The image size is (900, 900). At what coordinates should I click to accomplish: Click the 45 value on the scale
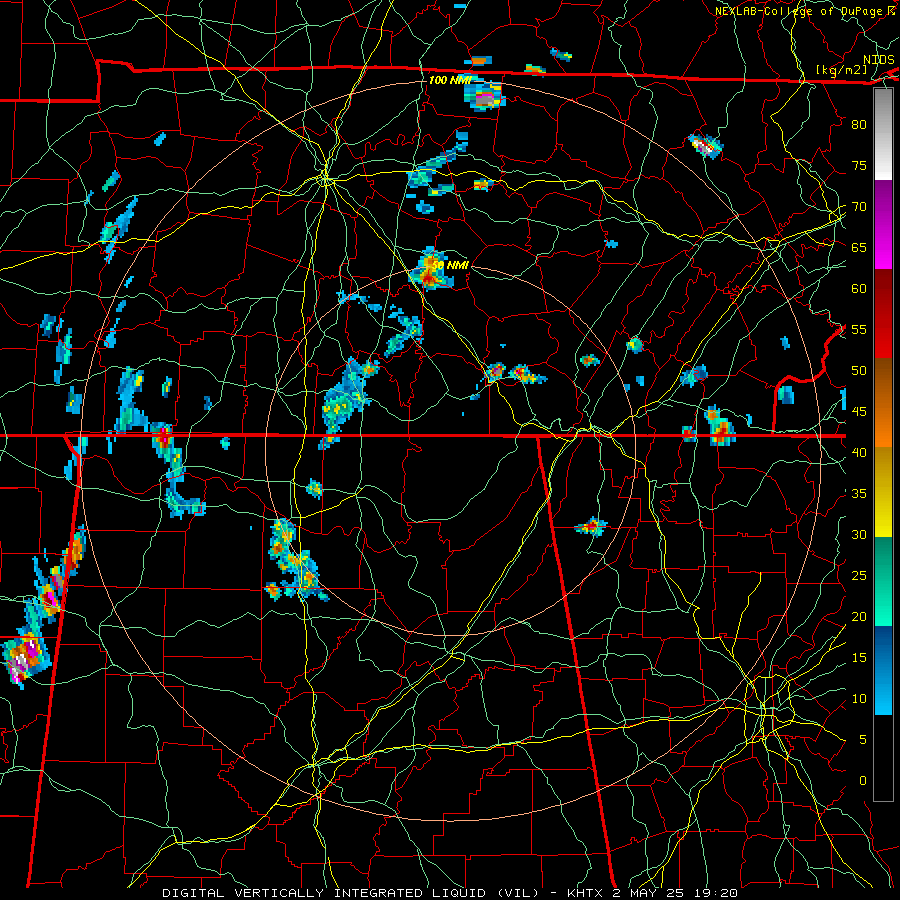click(859, 412)
